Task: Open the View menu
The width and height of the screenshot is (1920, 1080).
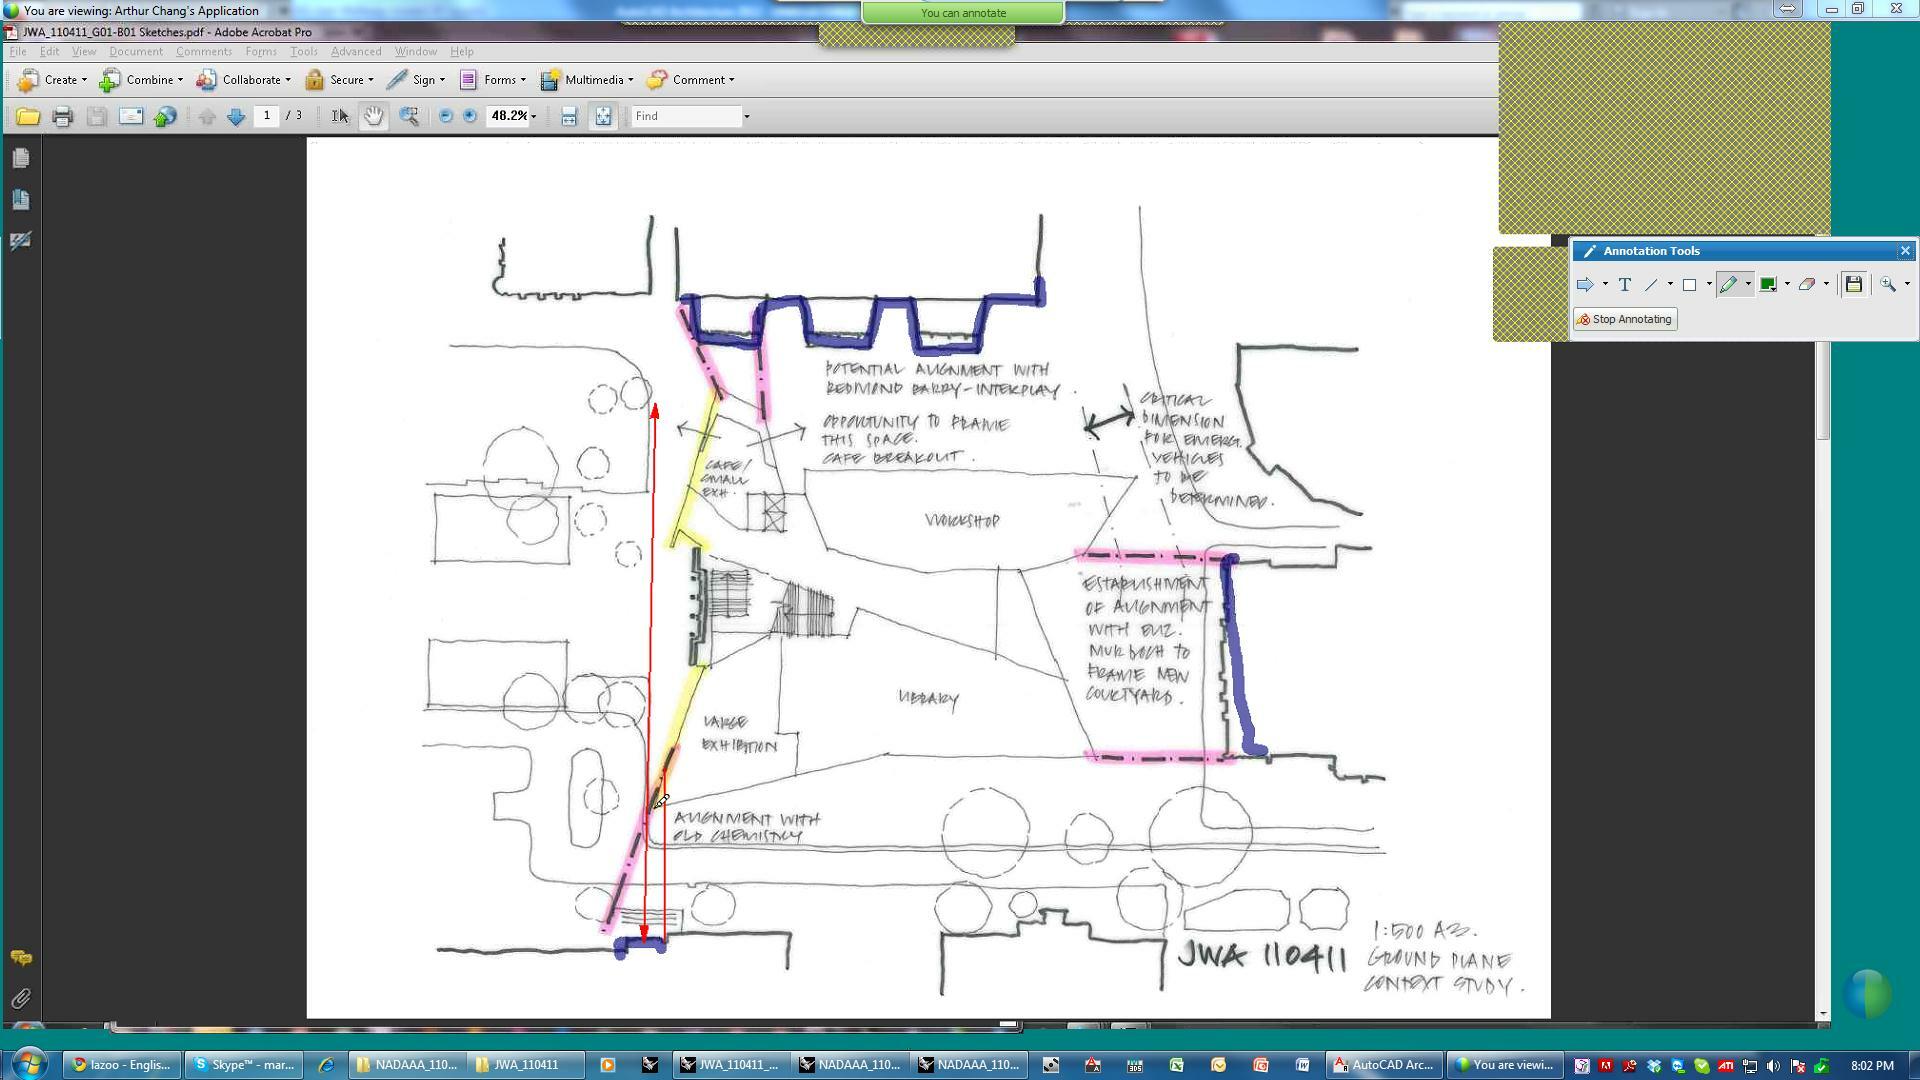Action: click(84, 52)
